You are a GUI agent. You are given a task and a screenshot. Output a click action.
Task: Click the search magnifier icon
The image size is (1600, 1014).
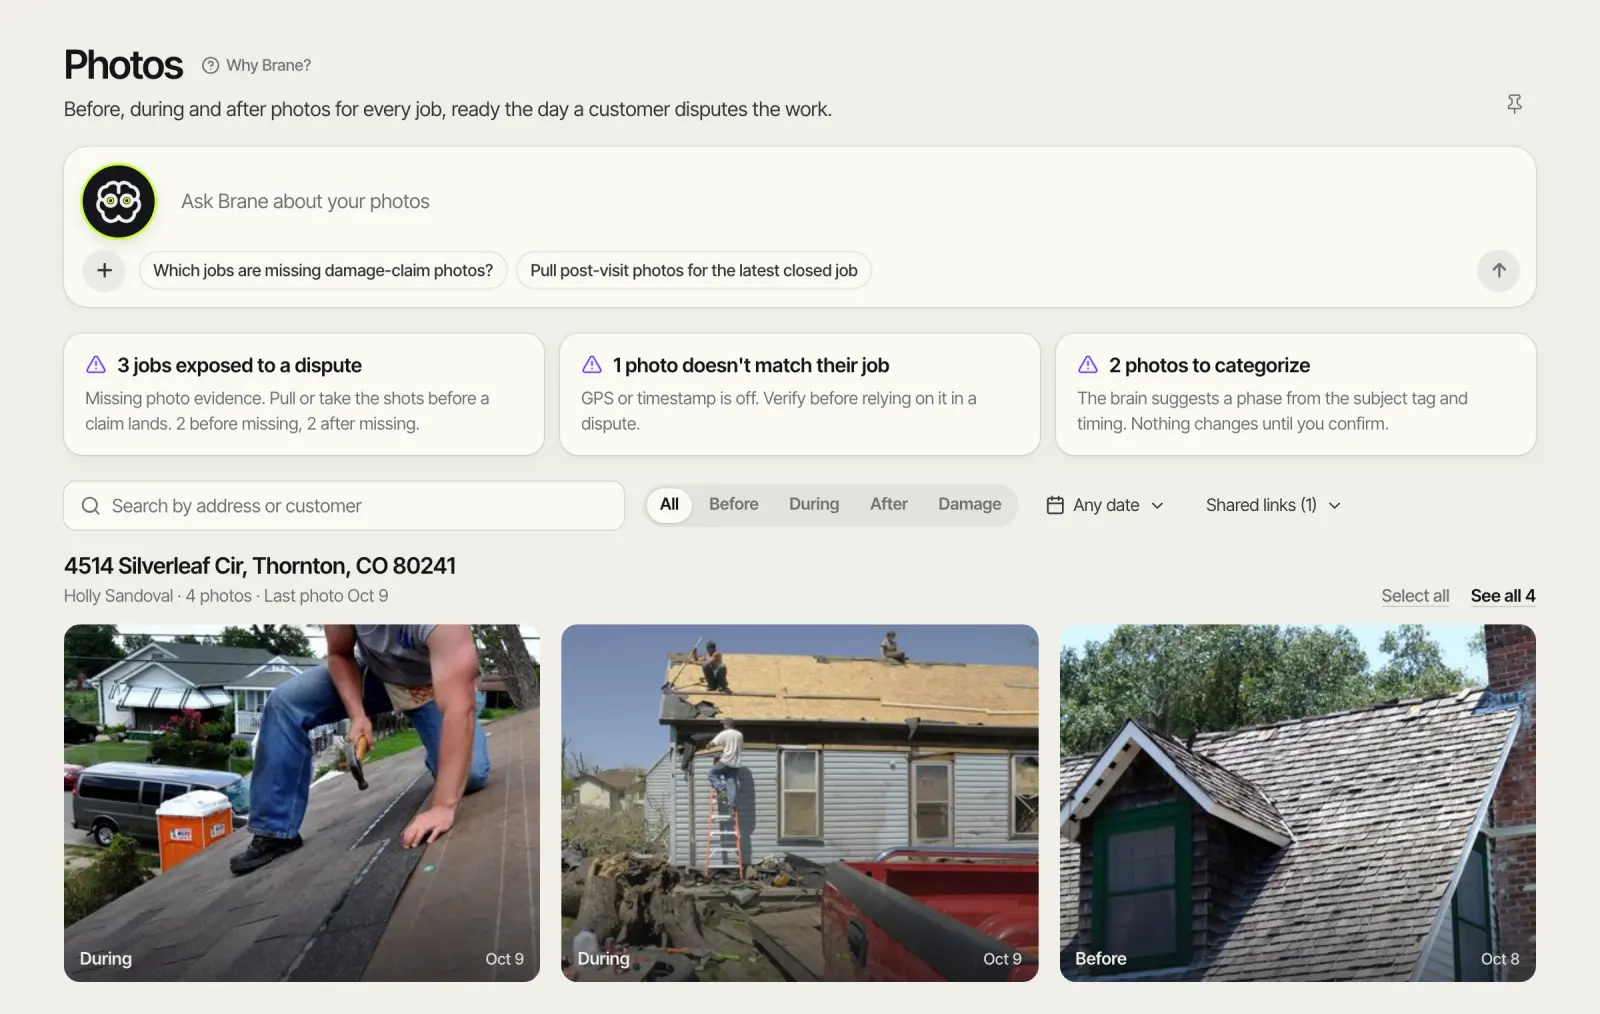pos(90,506)
